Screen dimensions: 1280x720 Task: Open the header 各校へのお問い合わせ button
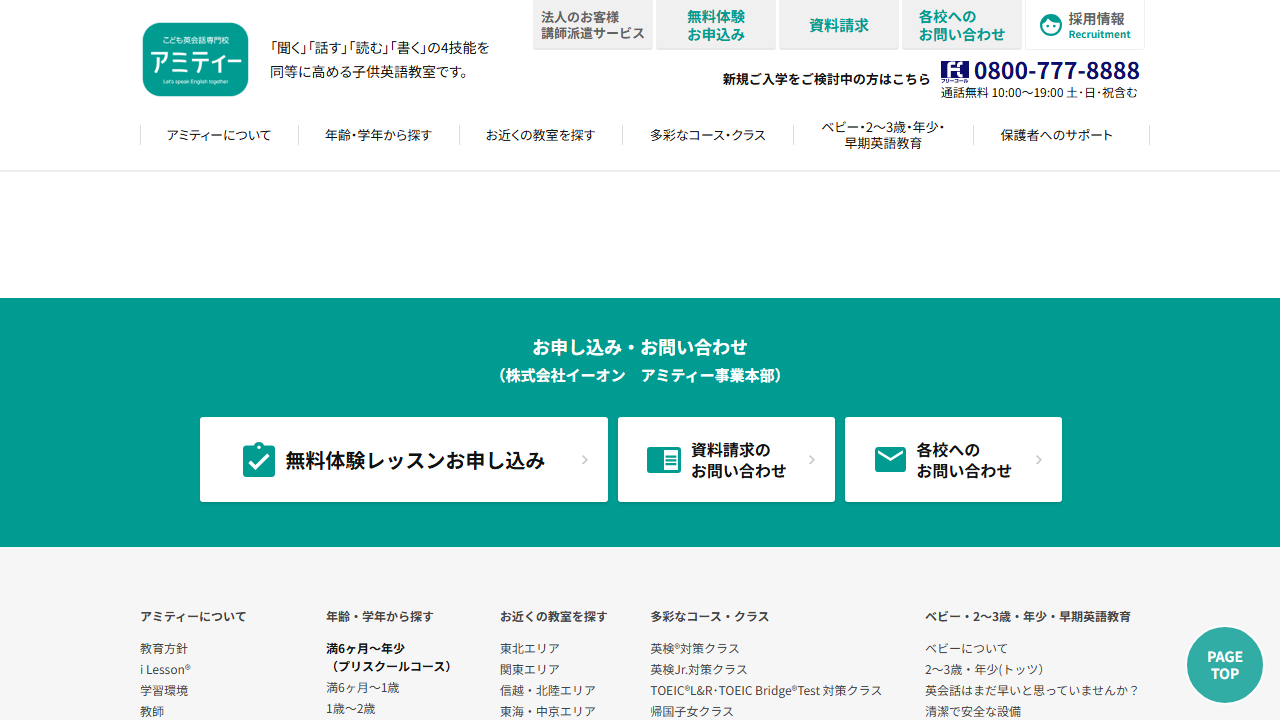(962, 25)
